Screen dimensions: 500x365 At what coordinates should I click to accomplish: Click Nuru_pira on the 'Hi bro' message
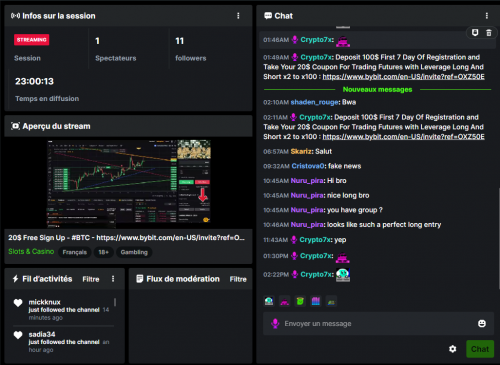pyautogui.click(x=307, y=181)
